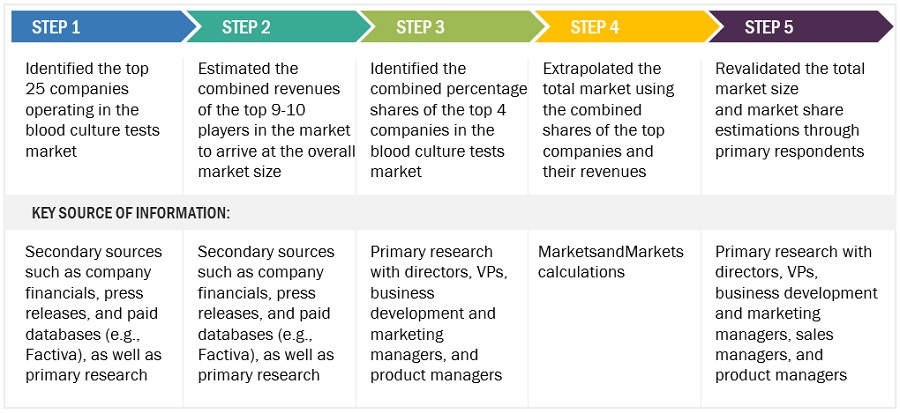
Task: Select the Step 1 secondary sources paragraph
Action: click(93, 313)
